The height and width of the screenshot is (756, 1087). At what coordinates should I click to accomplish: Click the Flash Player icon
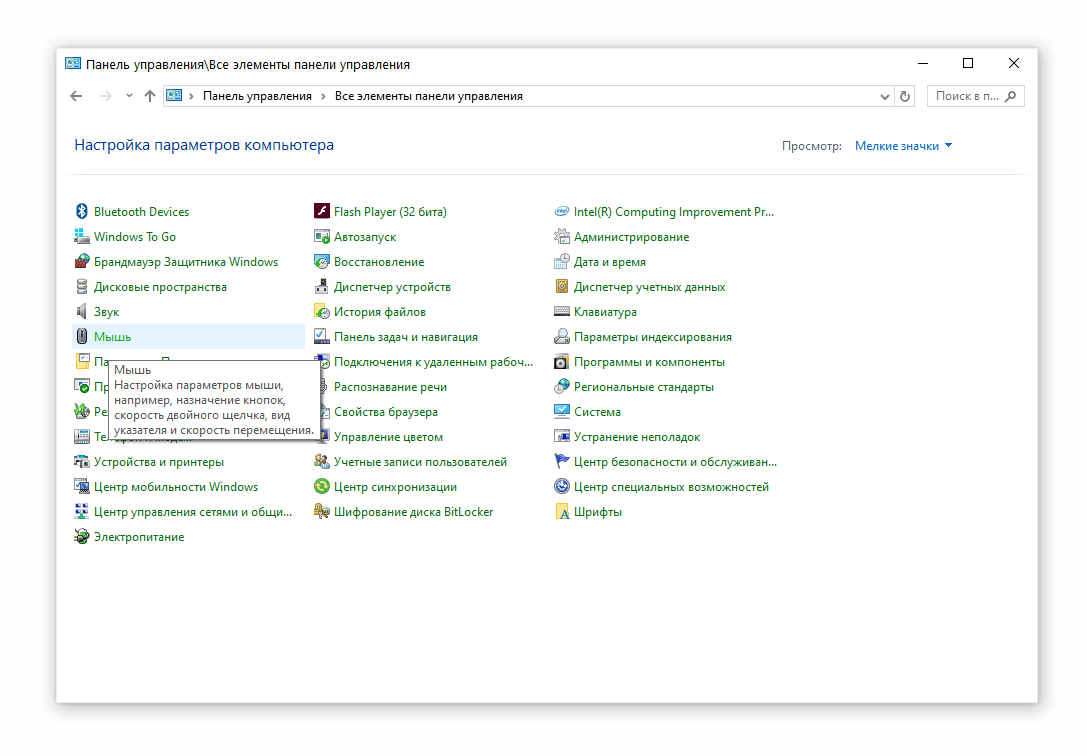(322, 211)
